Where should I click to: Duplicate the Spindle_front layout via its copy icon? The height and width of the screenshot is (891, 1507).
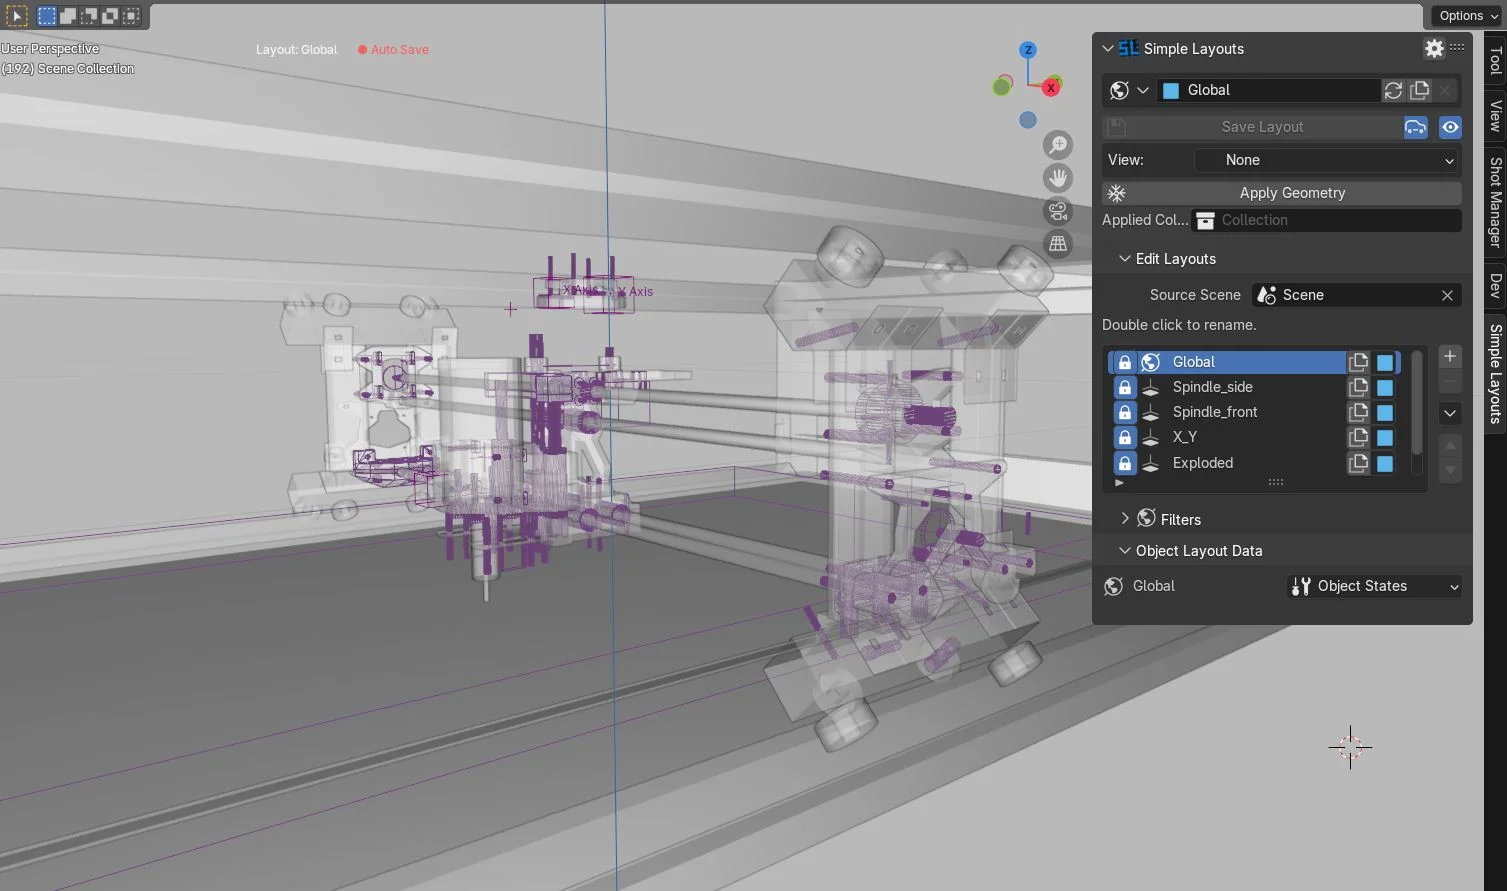click(x=1358, y=412)
